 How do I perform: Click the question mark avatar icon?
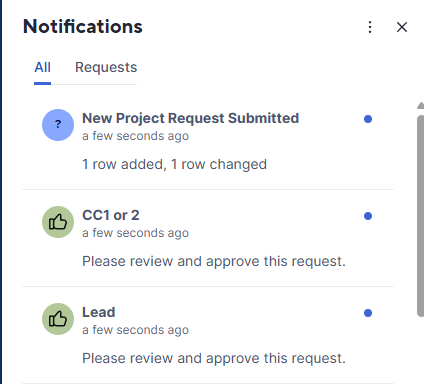[58, 125]
